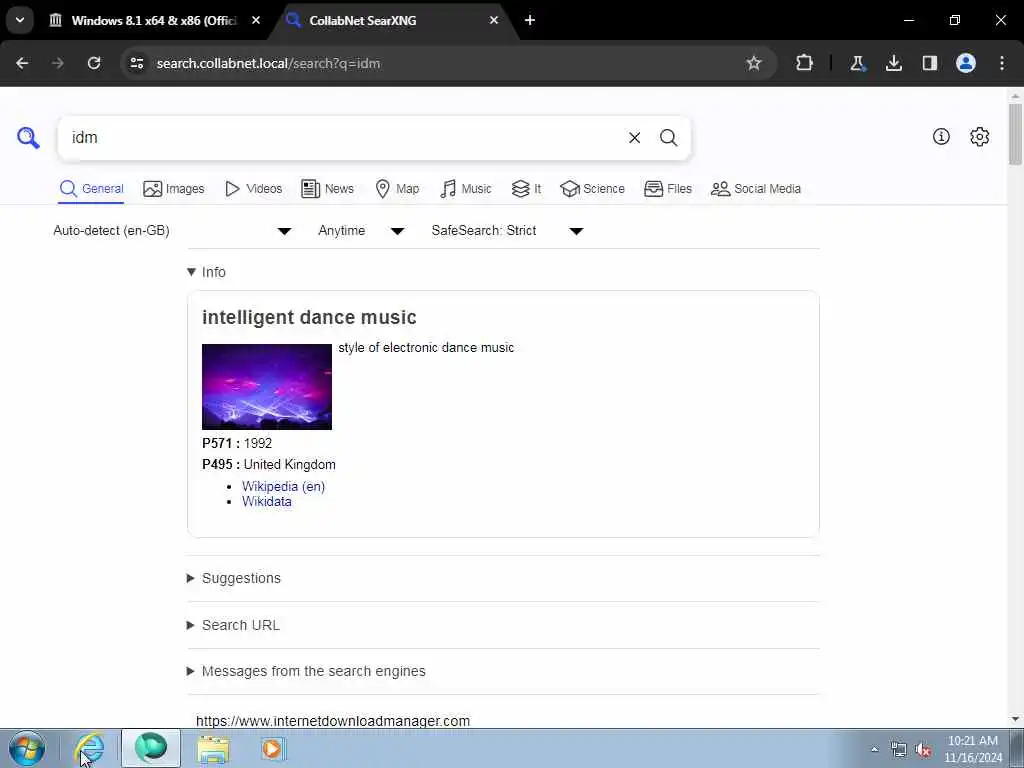Switch to the Images category
The image size is (1024, 768).
[x=174, y=189]
